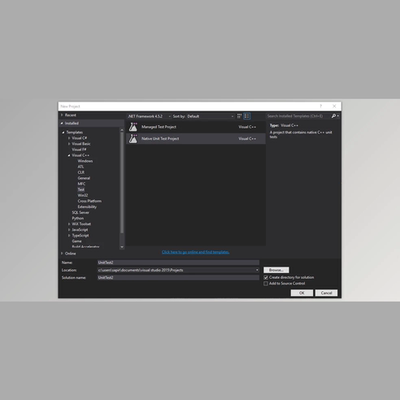Click the tree scrollbar up arrow
The image size is (400, 400).
[122, 130]
